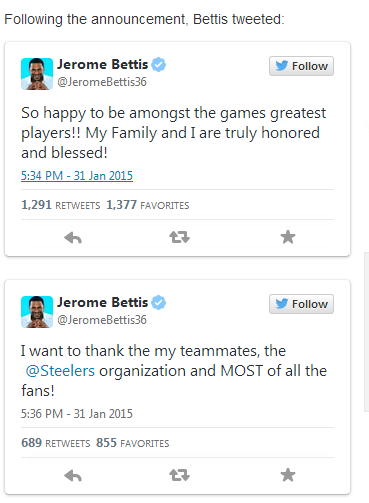Viewport: 369px width, 503px height.
Task: Follow Jerome Bettis from second tweet
Action: click(301, 304)
